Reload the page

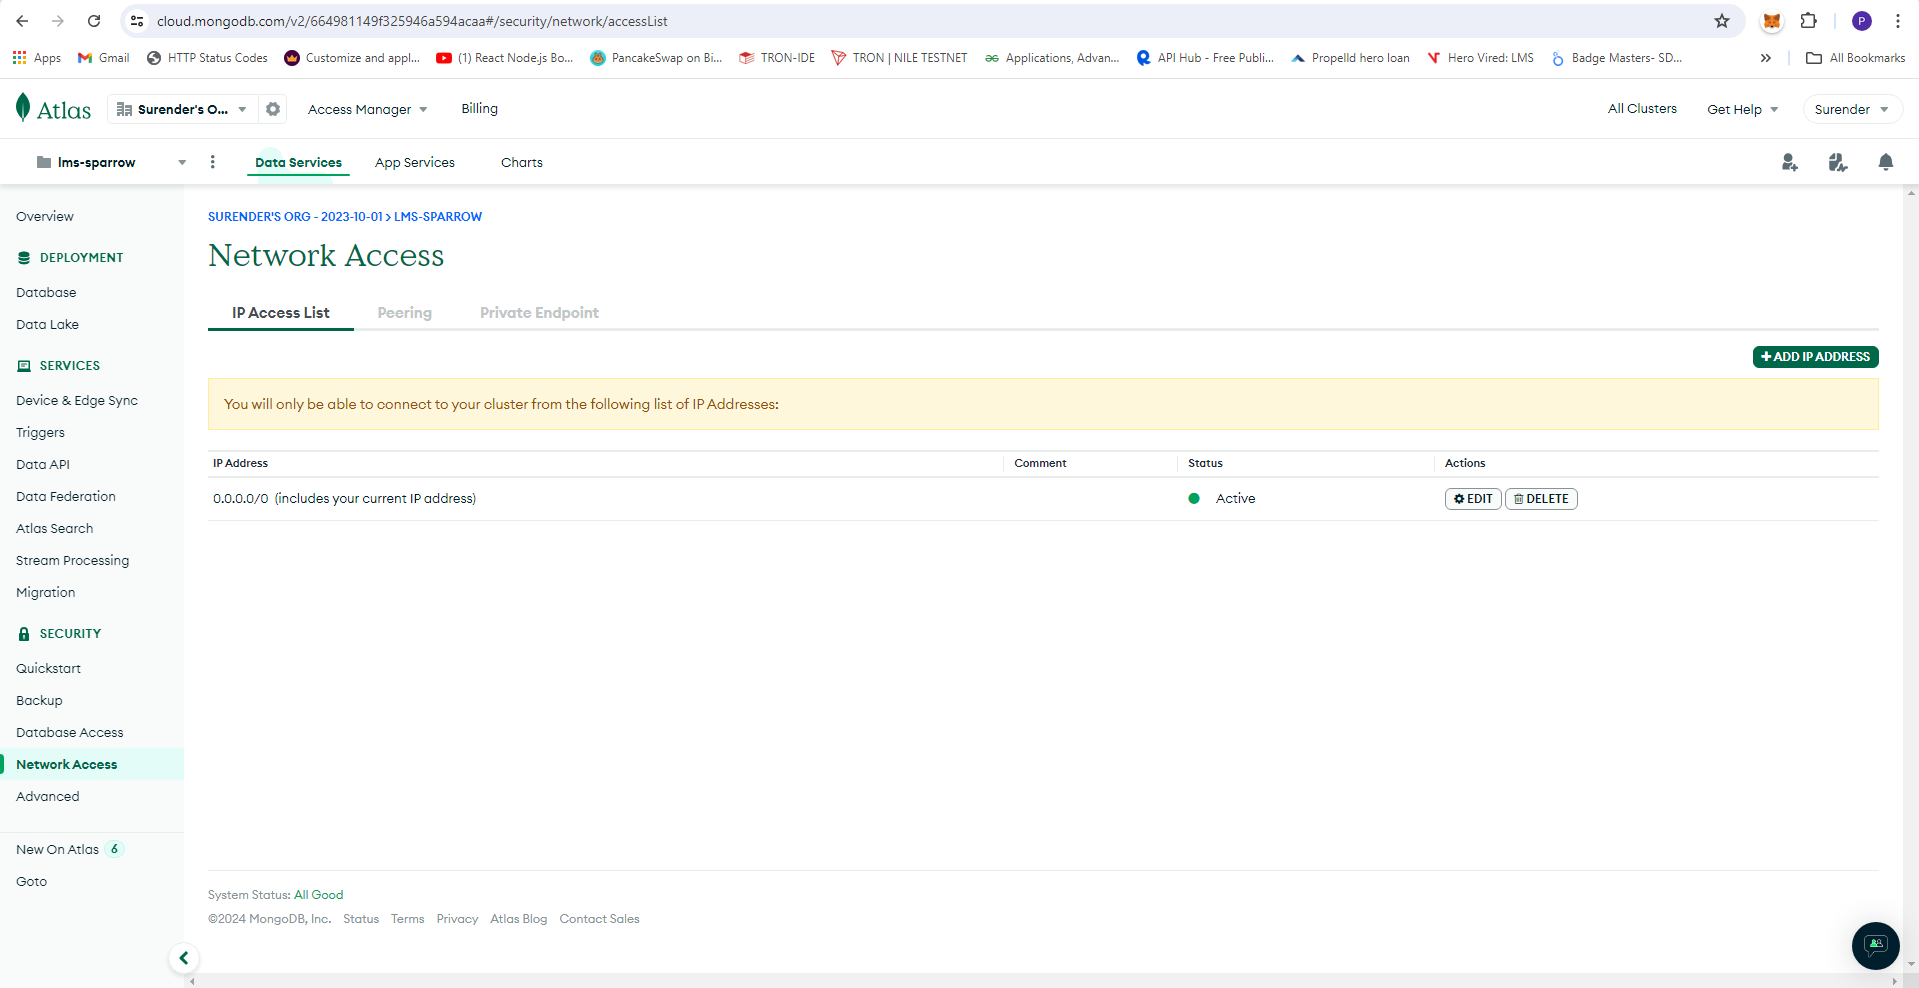[94, 21]
